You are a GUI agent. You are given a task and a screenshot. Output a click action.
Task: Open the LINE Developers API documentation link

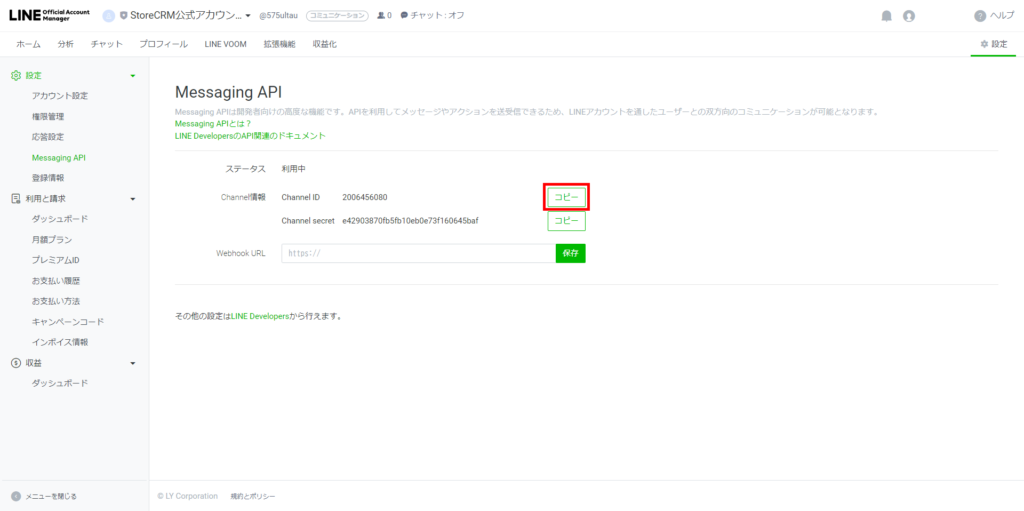250,136
